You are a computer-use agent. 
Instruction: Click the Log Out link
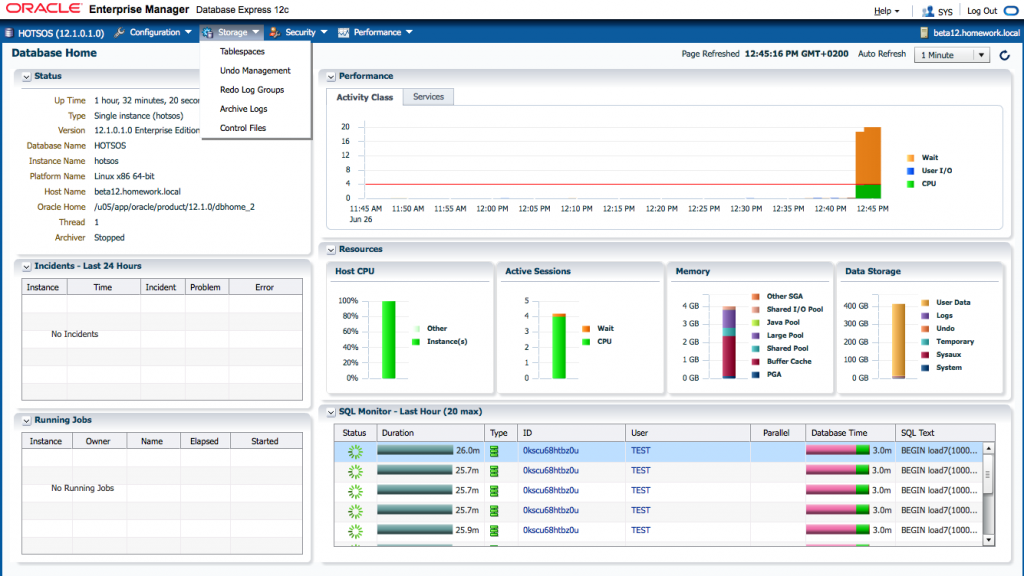coord(982,11)
